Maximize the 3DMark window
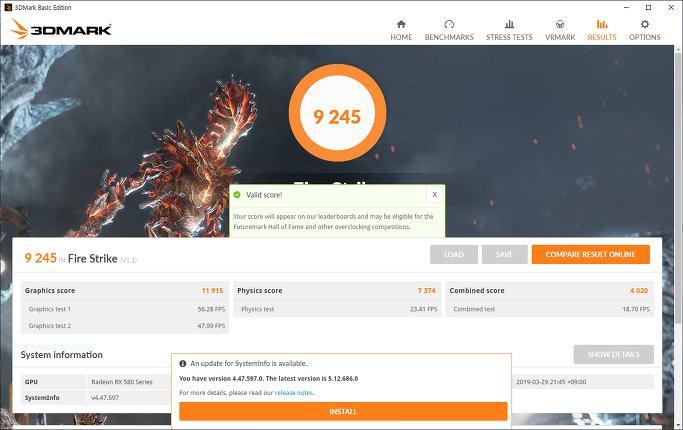Image resolution: width=683 pixels, height=430 pixels. pos(649,7)
